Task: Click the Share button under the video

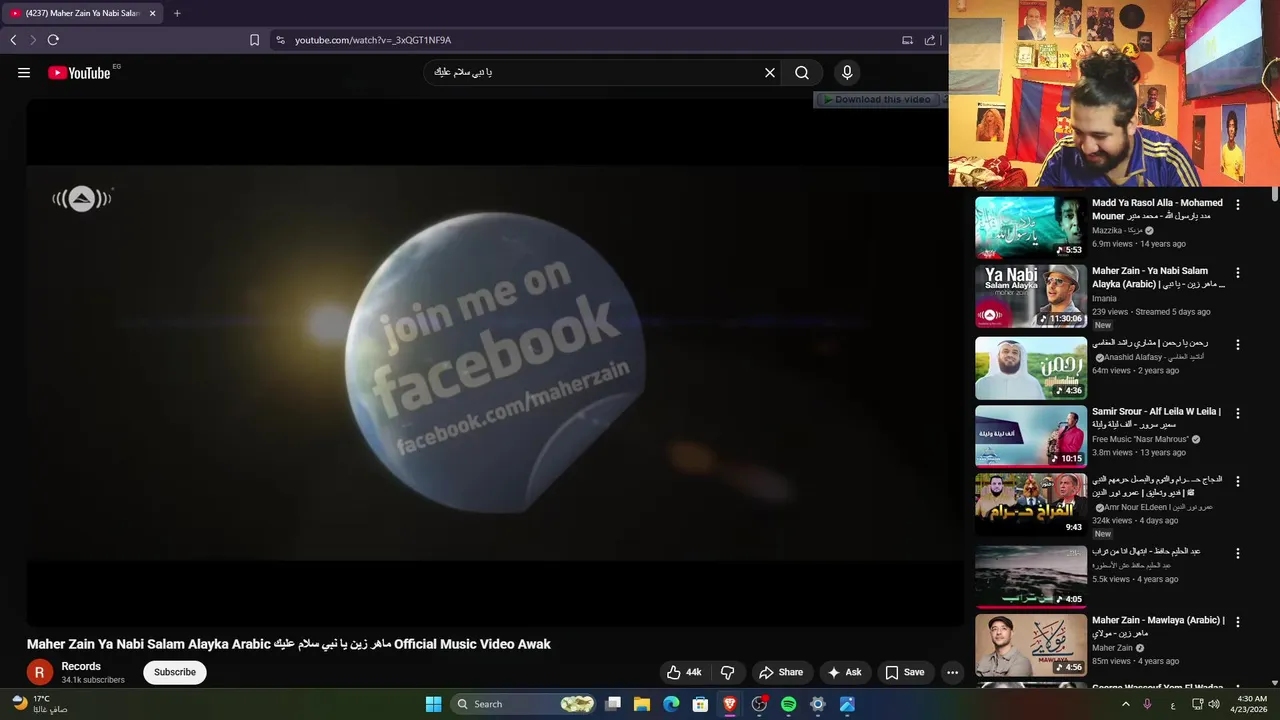Action: (781, 672)
